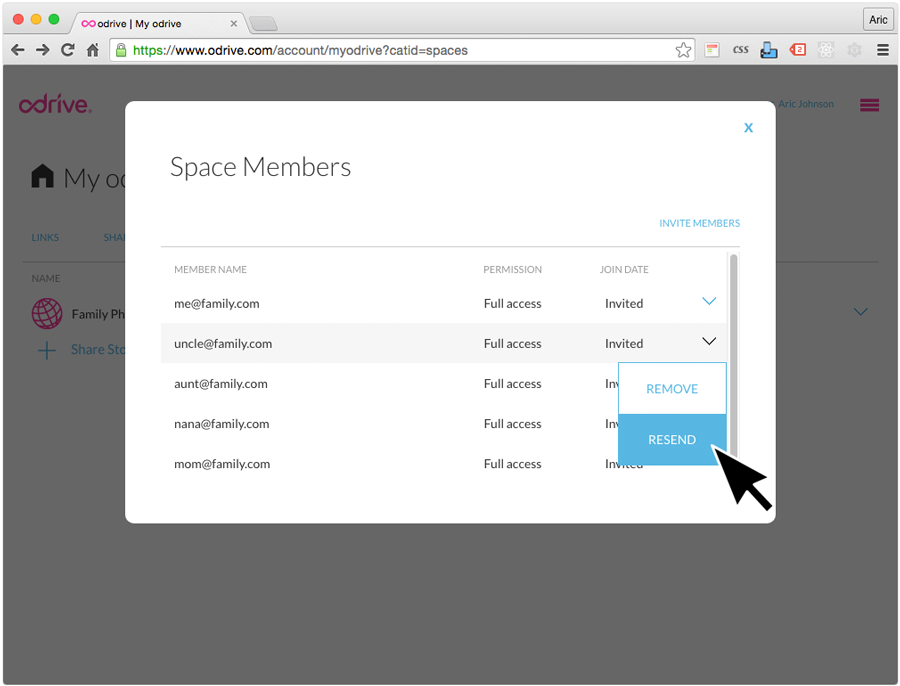900x686 pixels.
Task: Click the yellow macOS minimize button
Action: (x=36, y=19)
